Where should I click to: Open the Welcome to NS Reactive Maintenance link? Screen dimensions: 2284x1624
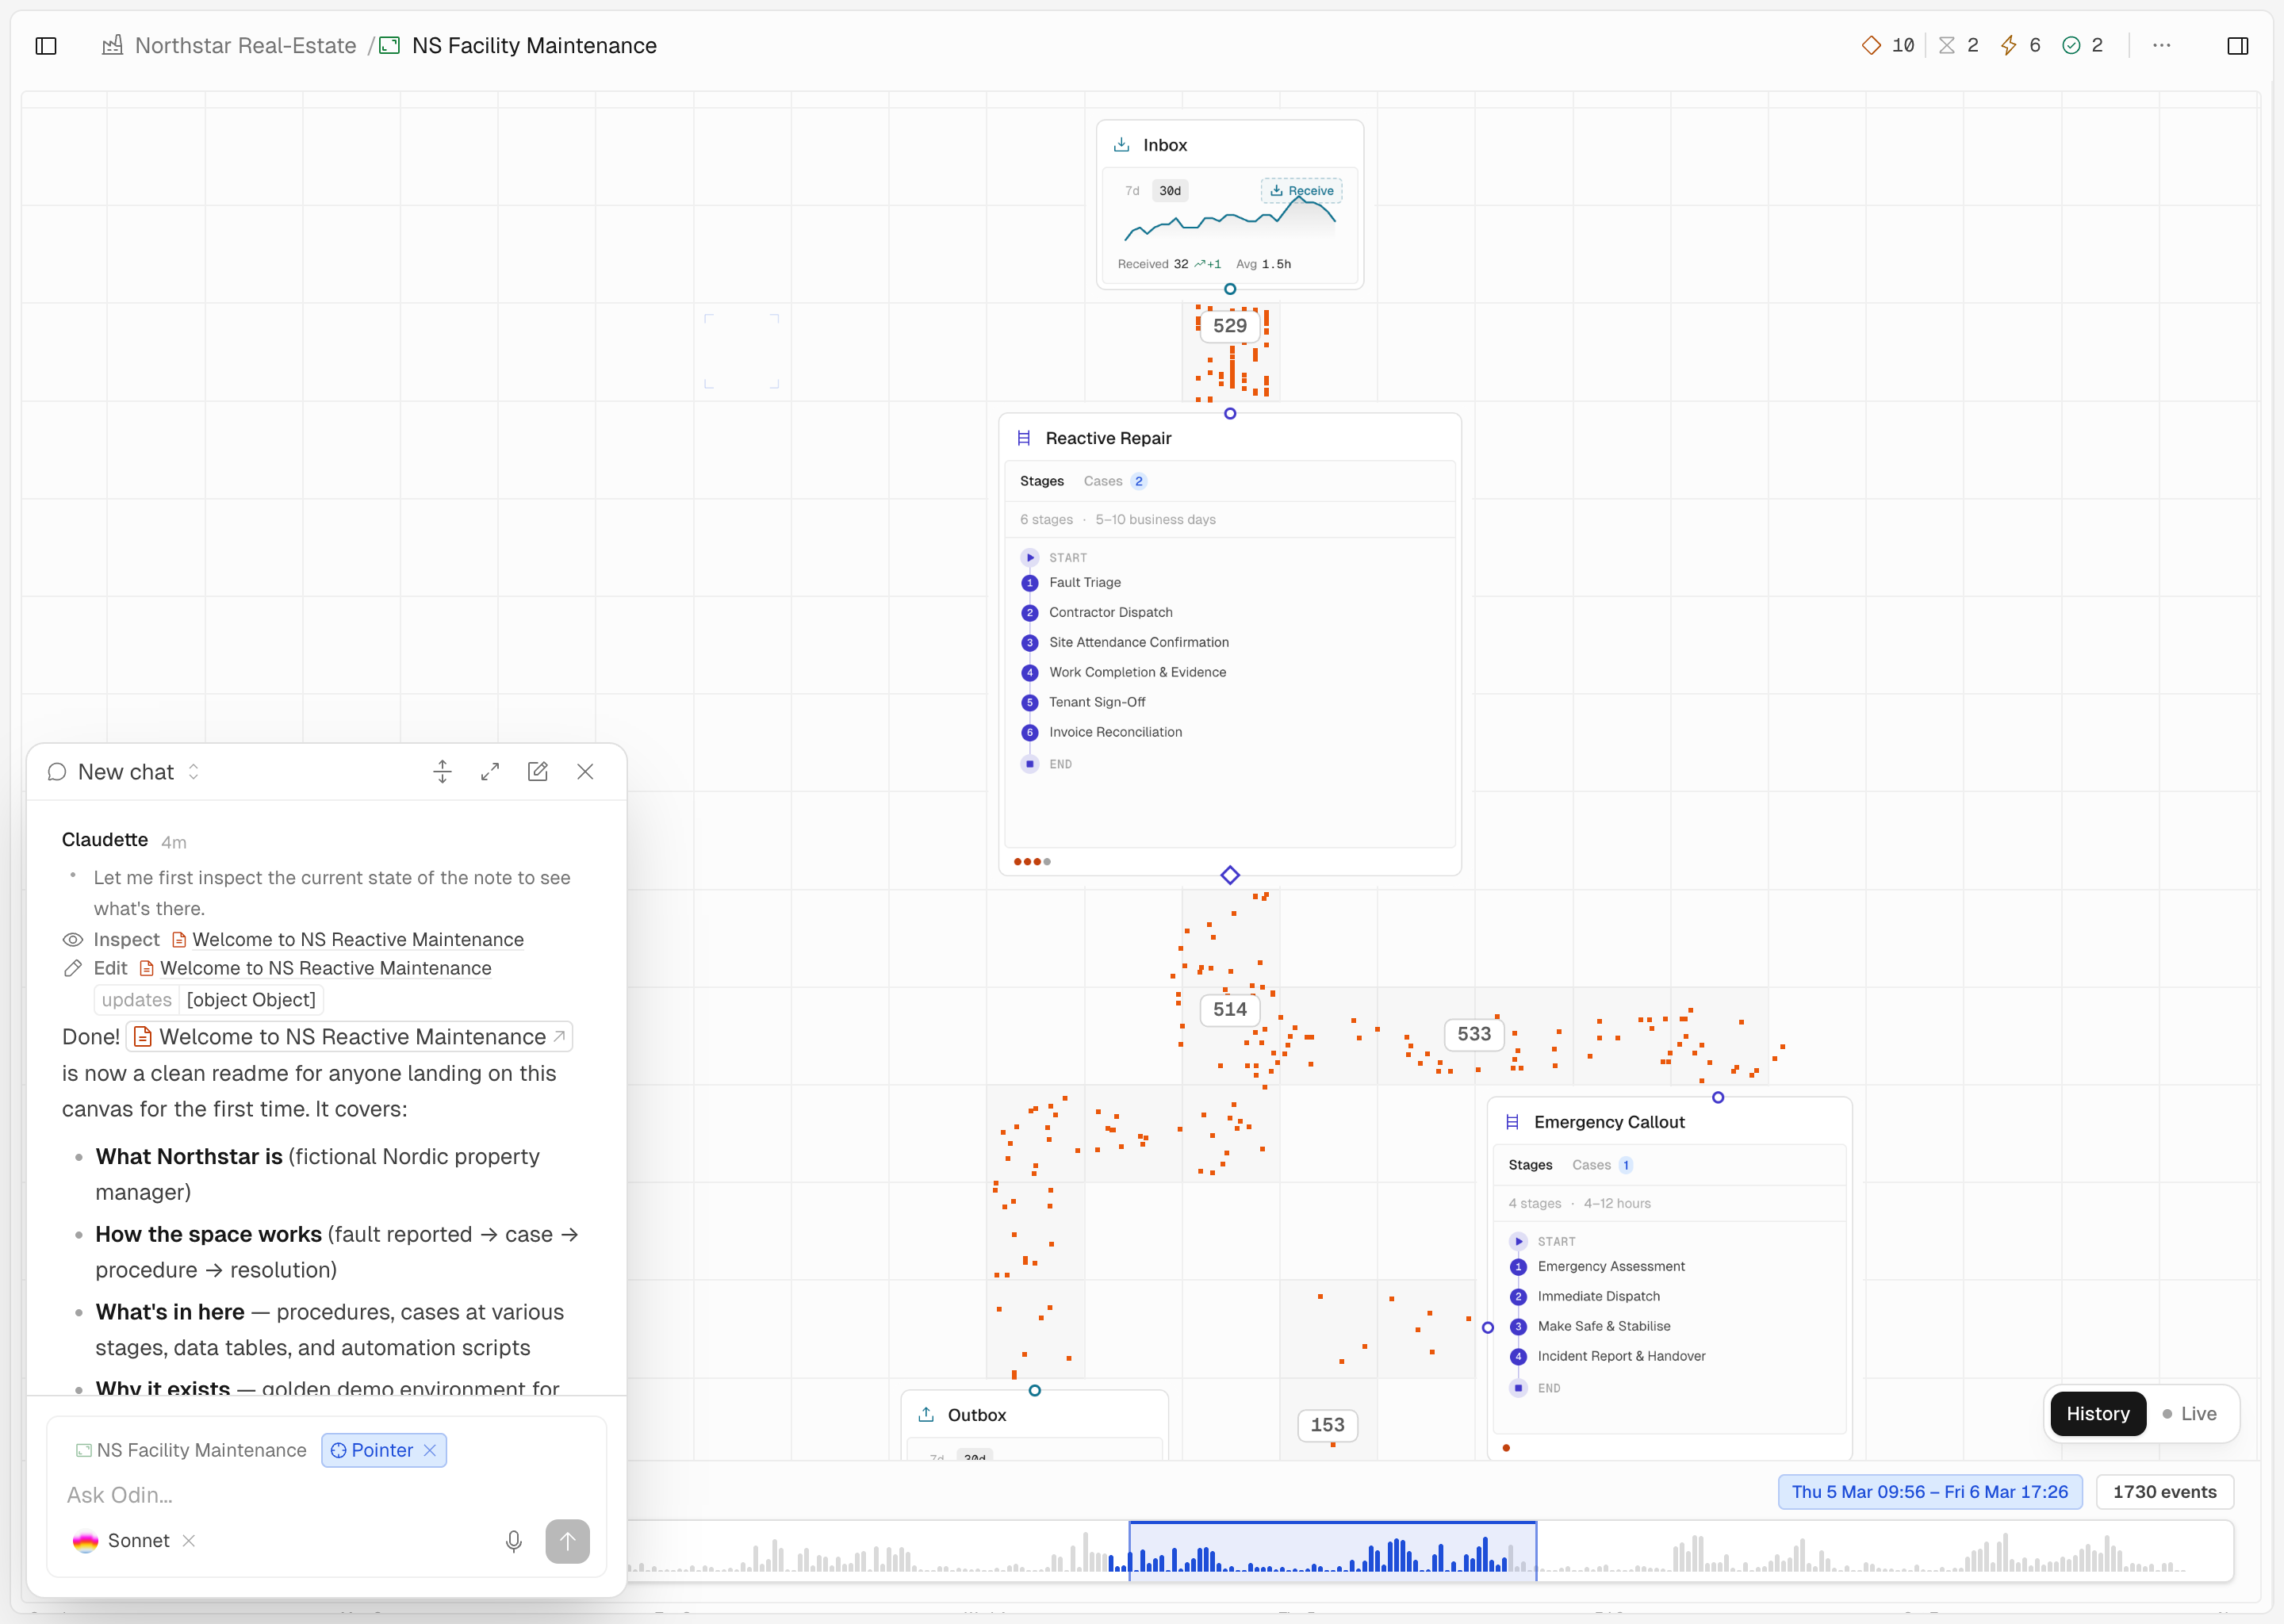click(x=351, y=1037)
